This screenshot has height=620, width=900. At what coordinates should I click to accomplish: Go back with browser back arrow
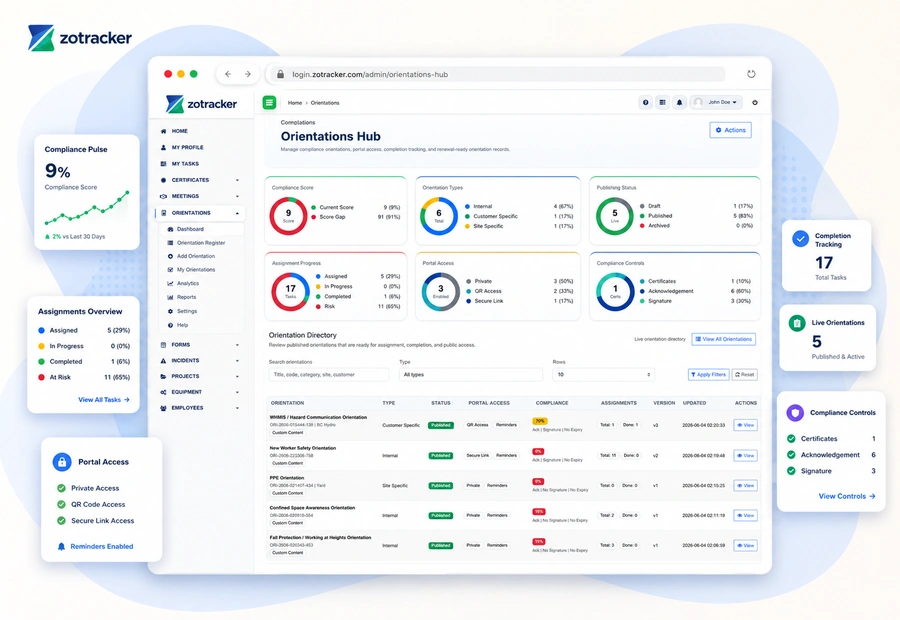tap(228, 74)
